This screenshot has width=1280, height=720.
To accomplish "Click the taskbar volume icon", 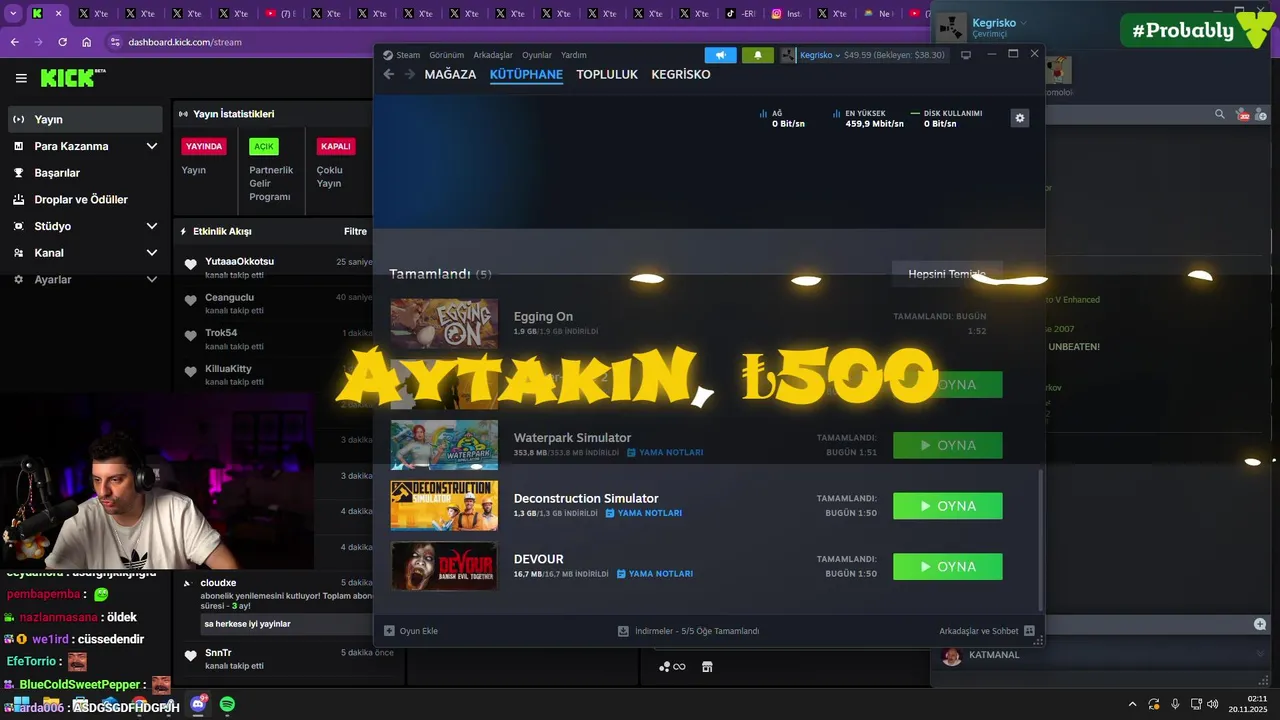I will 1213,704.
